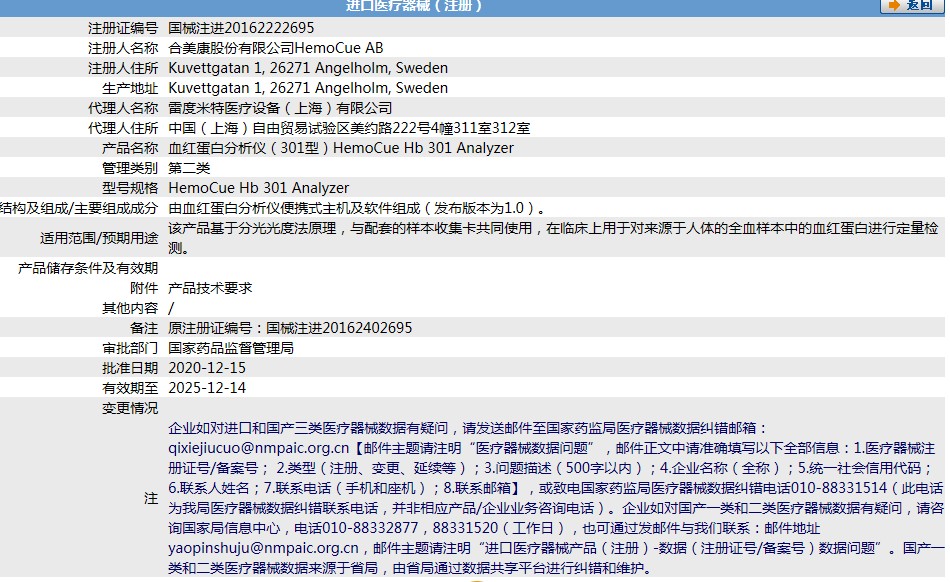Click the 返回 back button
The image size is (950, 582).
[911, 5]
